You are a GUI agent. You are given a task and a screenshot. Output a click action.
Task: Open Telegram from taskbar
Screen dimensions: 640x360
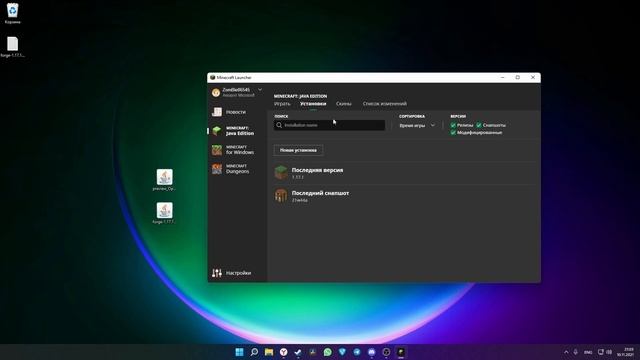point(357,352)
